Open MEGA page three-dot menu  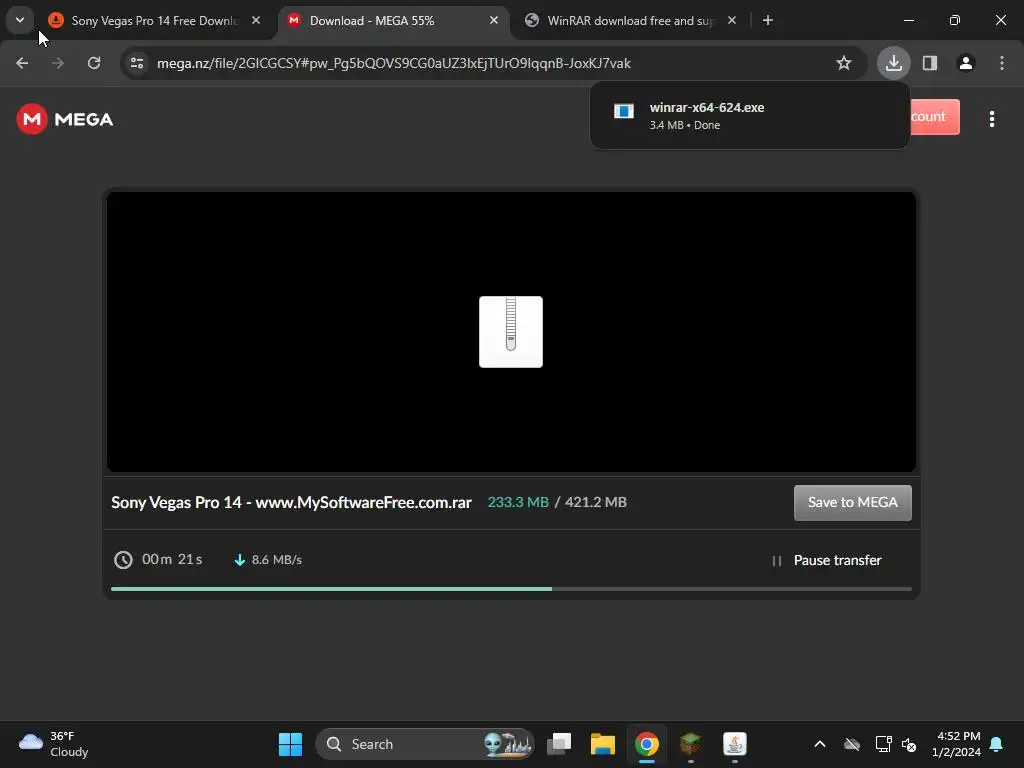(x=991, y=119)
